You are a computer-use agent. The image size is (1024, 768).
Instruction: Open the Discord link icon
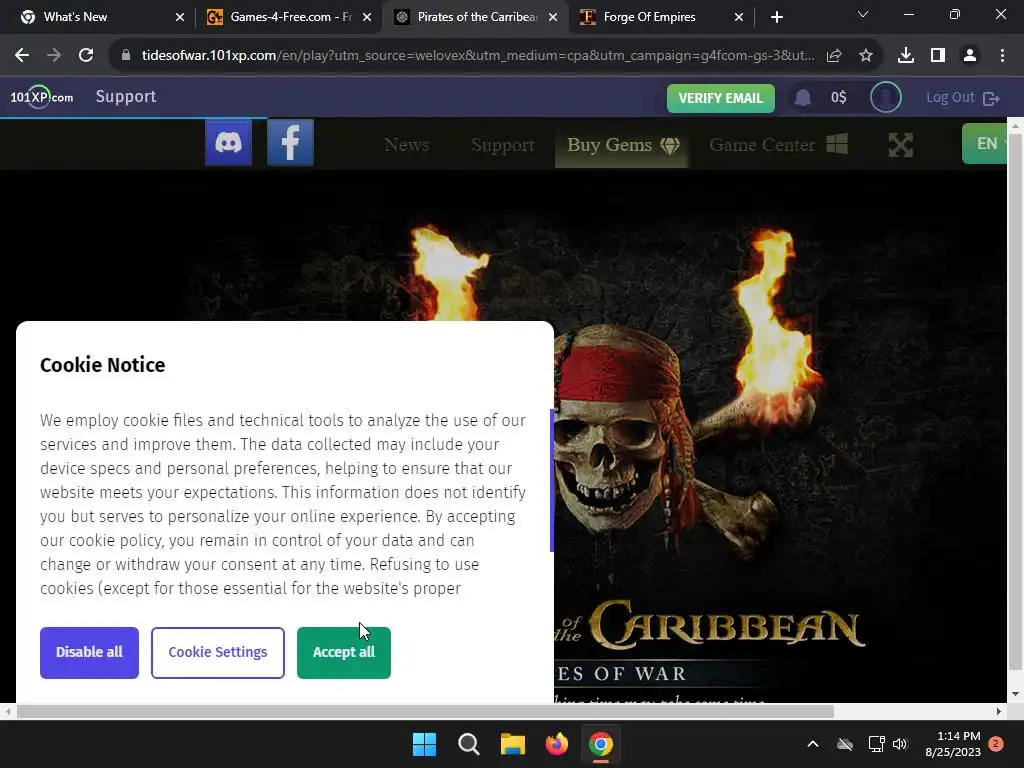[x=229, y=142]
